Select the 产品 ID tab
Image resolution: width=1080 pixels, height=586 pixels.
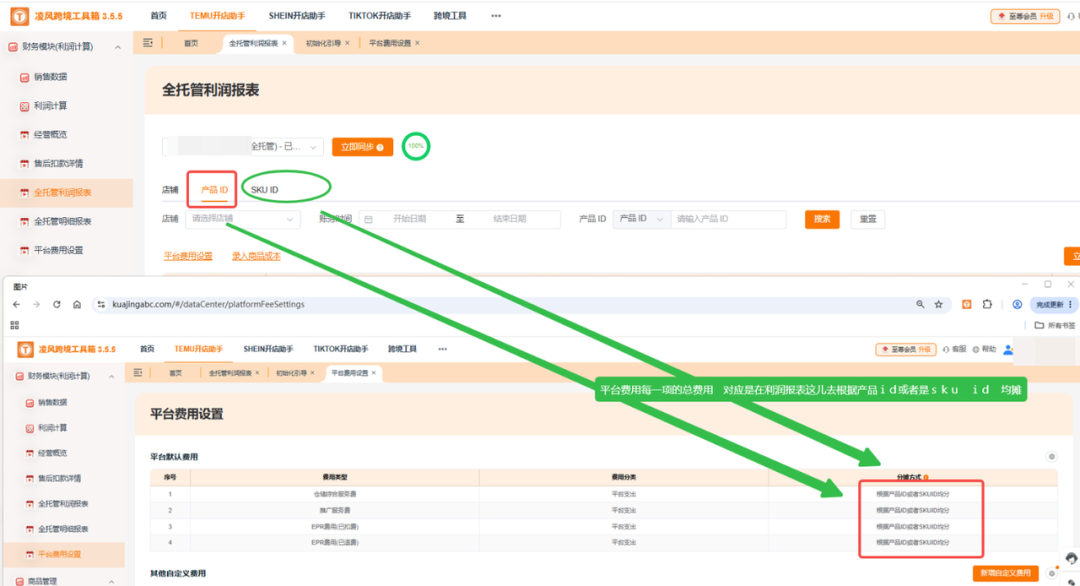(214, 190)
